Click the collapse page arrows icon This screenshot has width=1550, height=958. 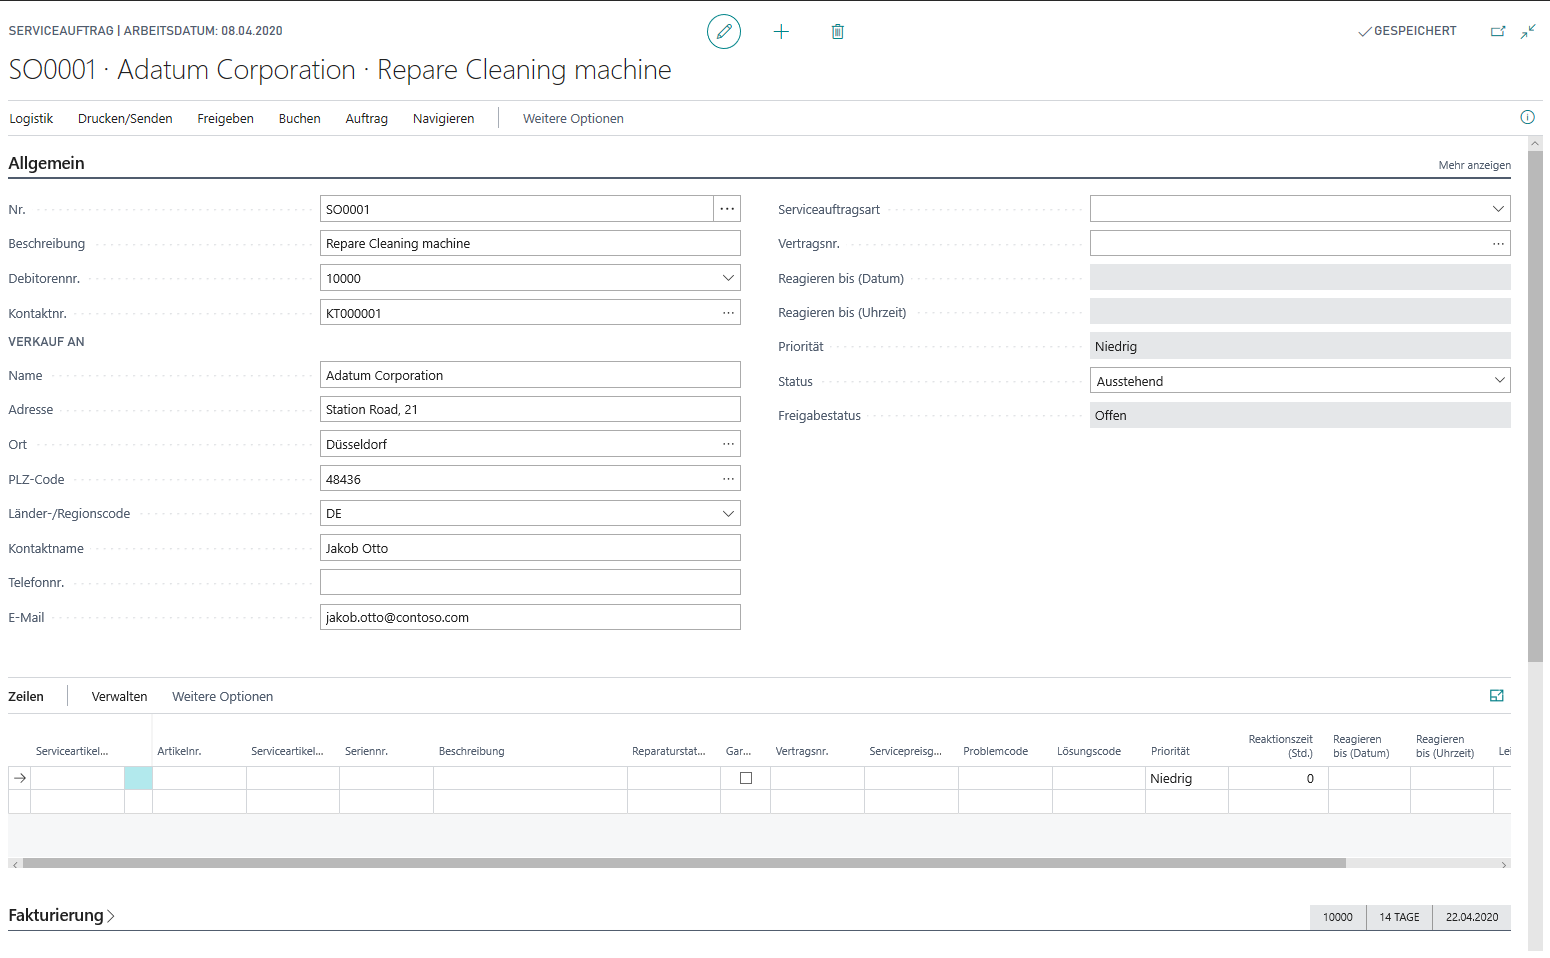coord(1528,32)
